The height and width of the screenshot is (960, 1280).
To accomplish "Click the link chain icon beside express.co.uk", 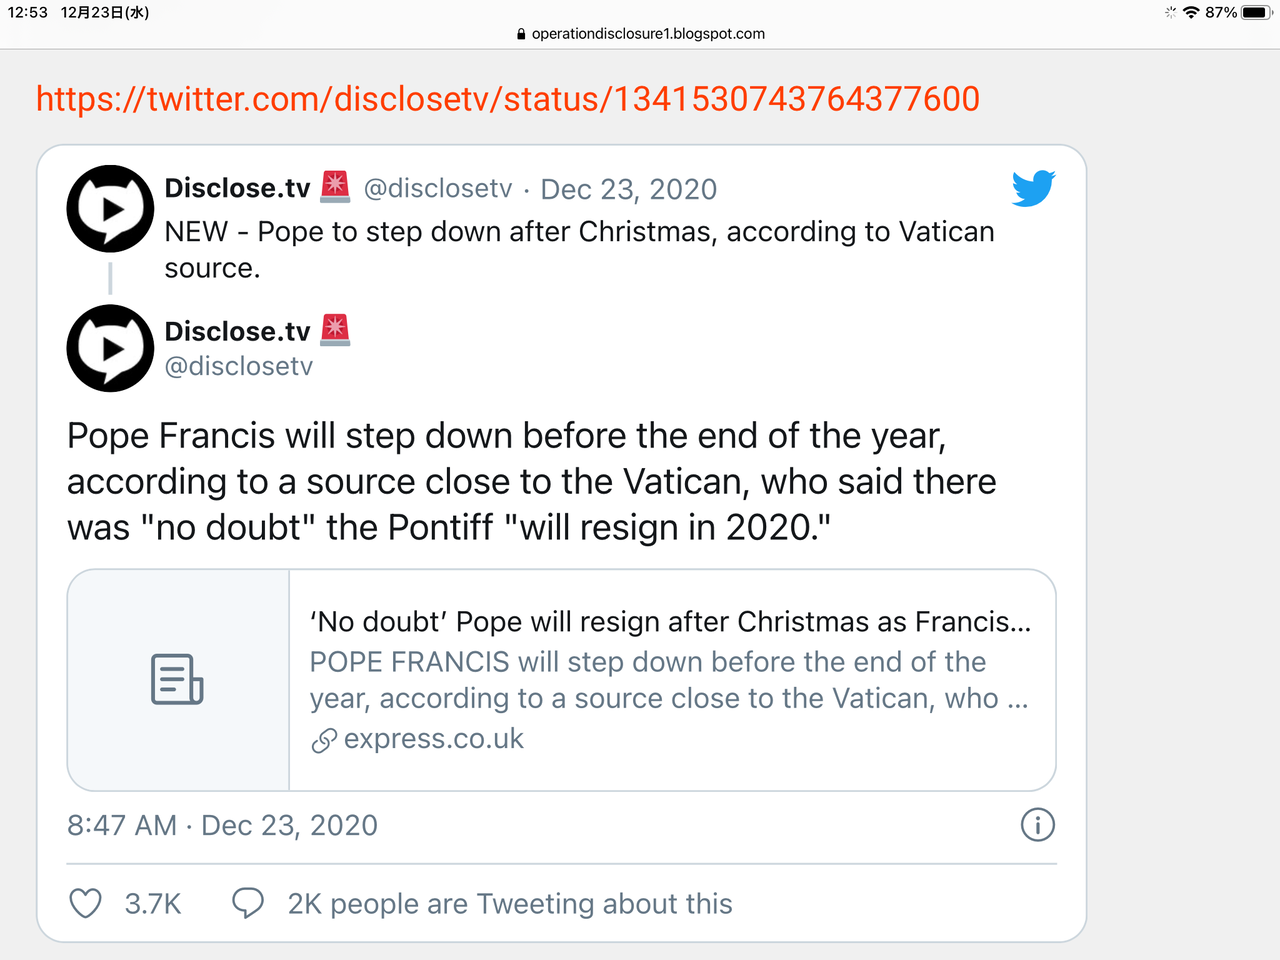I will 323,740.
